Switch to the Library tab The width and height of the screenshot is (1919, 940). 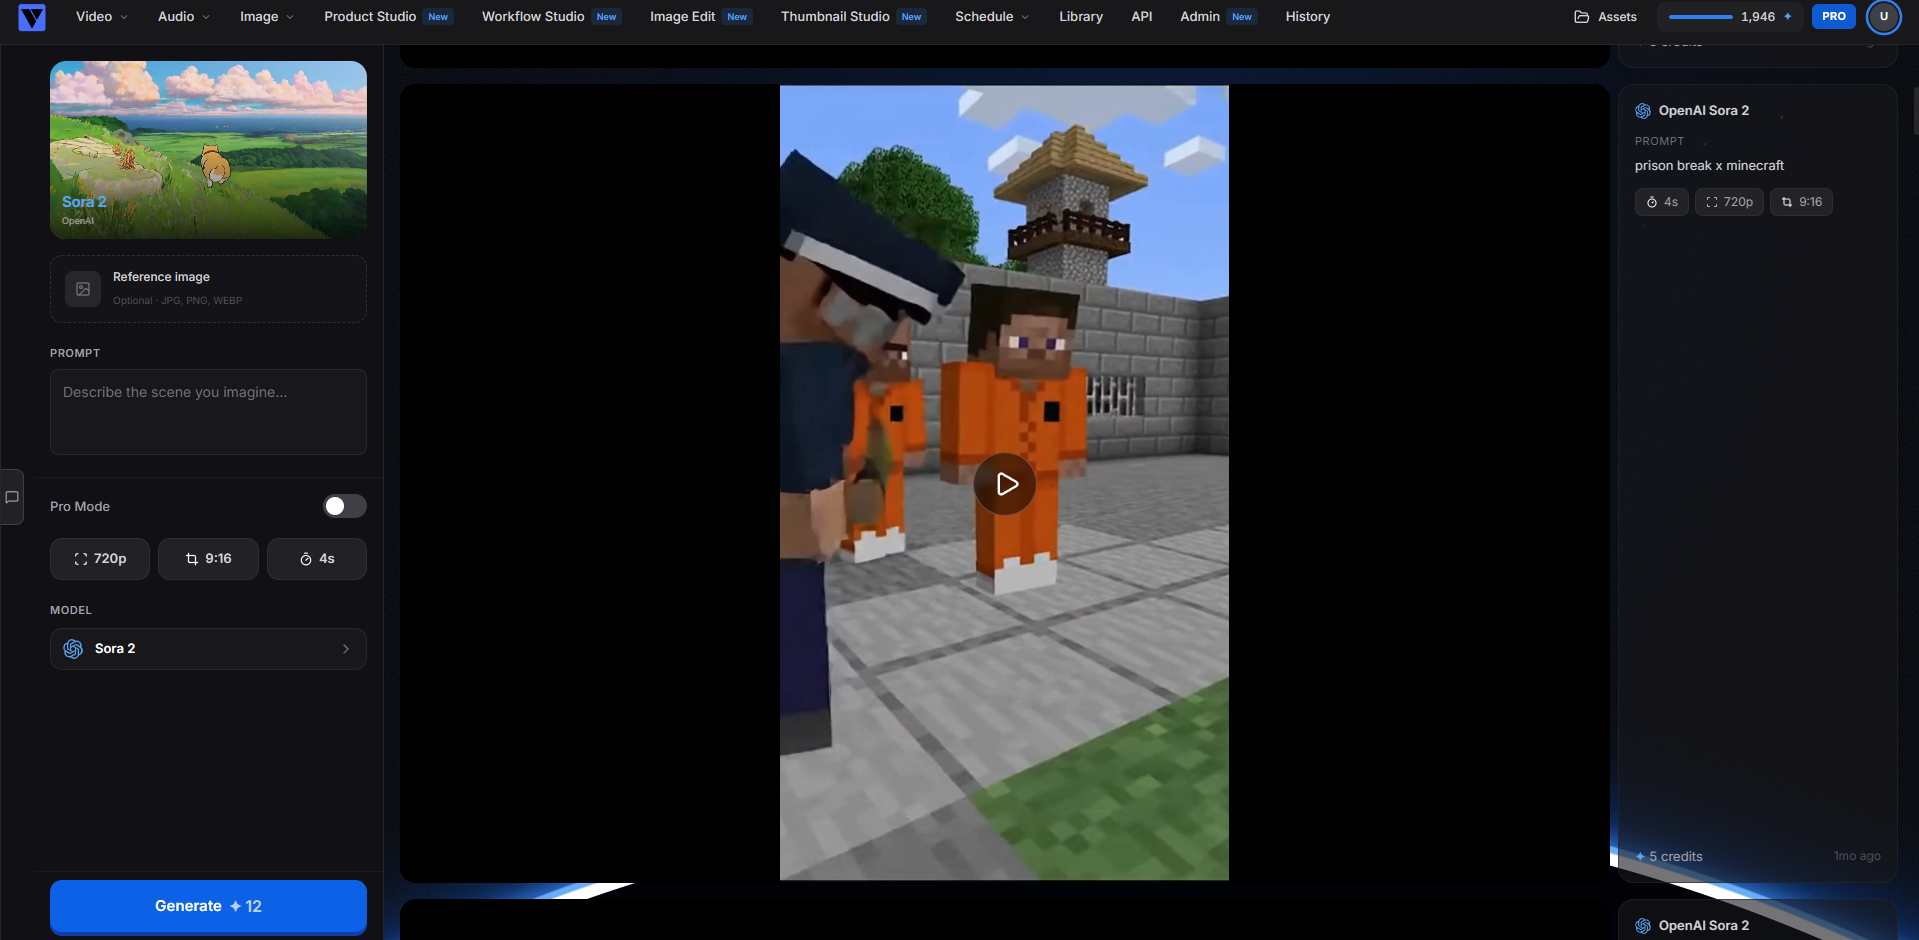pos(1080,16)
